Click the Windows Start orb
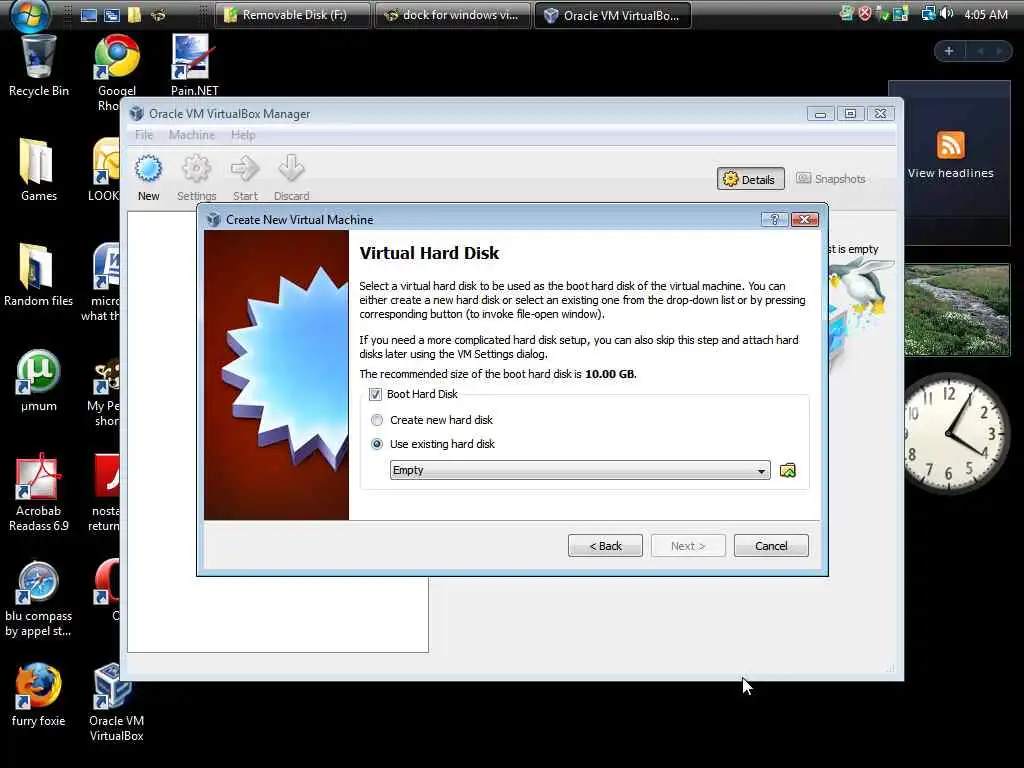Viewport: 1024px width, 768px height. (x=29, y=14)
